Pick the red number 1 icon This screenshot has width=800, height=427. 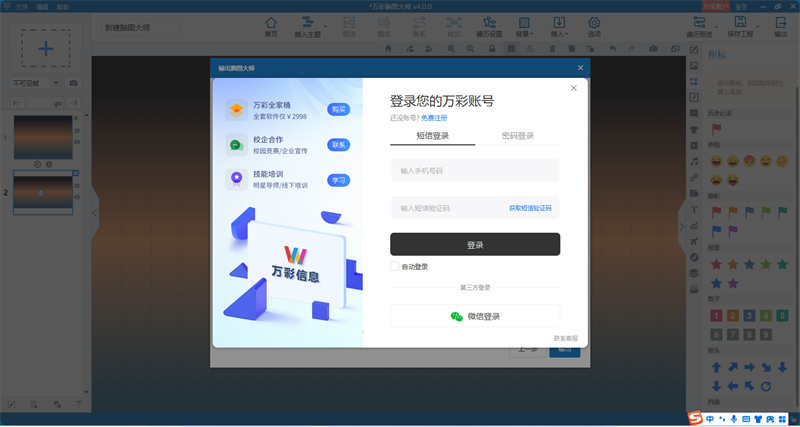pos(716,316)
